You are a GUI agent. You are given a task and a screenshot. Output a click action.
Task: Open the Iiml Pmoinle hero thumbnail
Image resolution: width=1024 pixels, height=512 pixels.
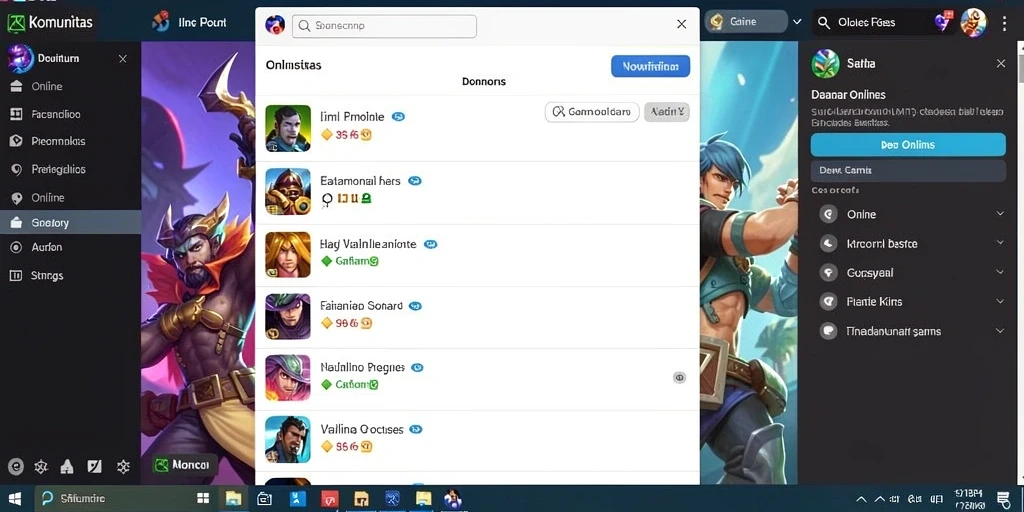(x=288, y=128)
